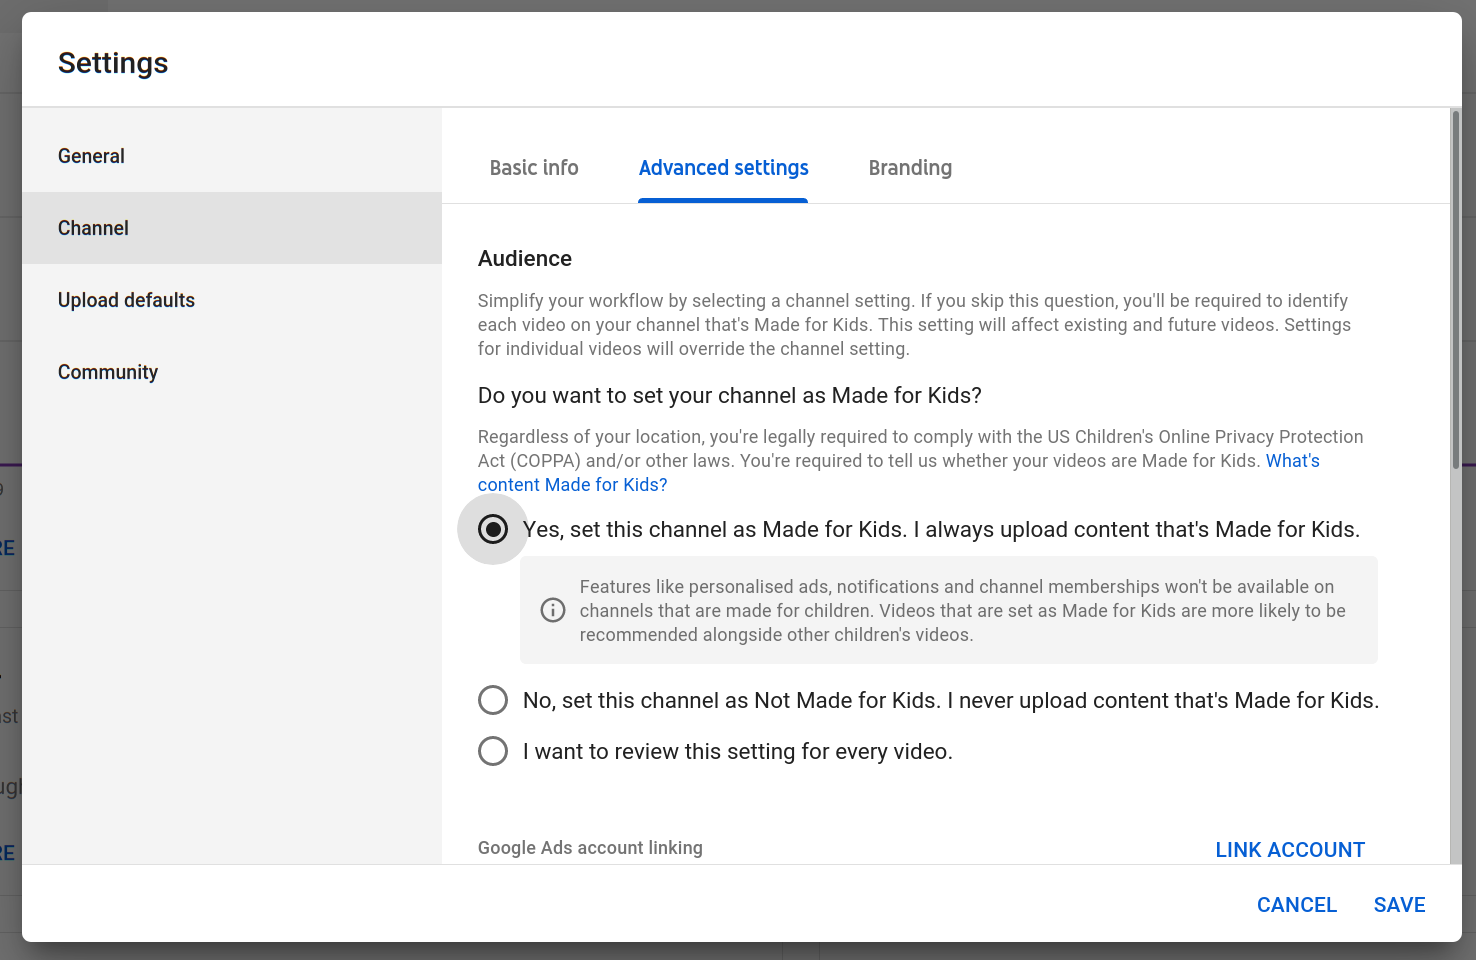
Task: Click the Google Ads account linking label
Action: [x=590, y=848]
